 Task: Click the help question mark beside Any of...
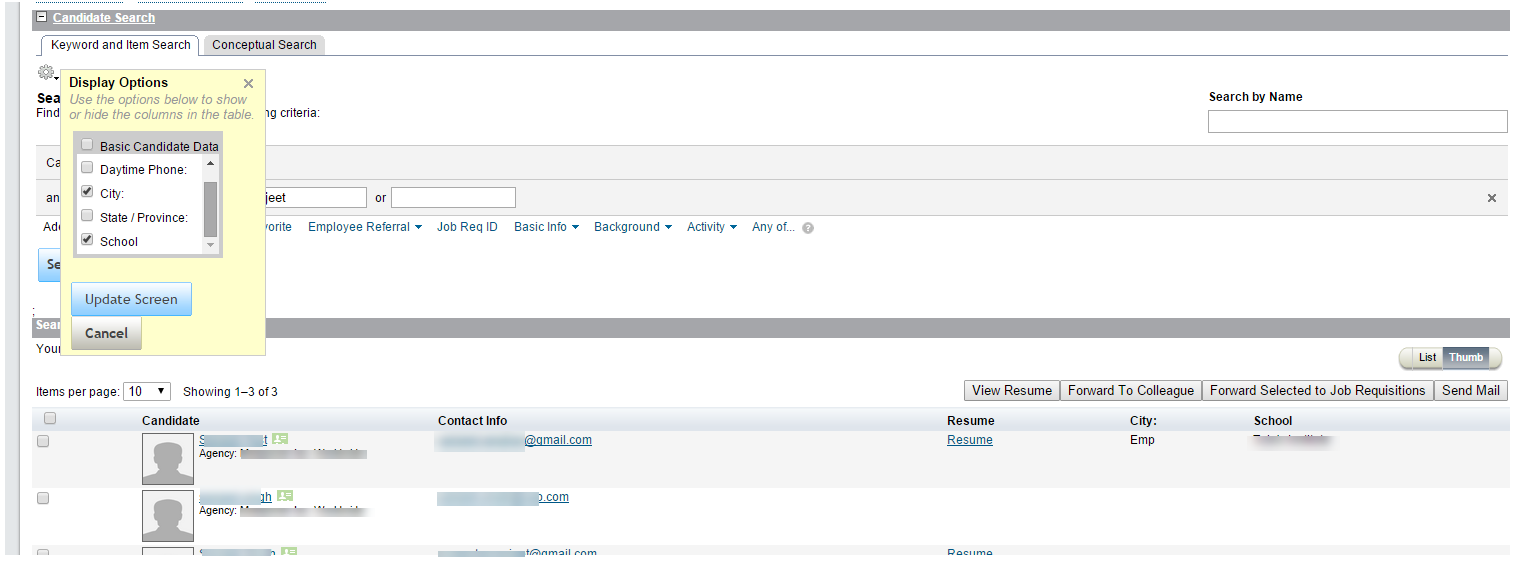808,228
